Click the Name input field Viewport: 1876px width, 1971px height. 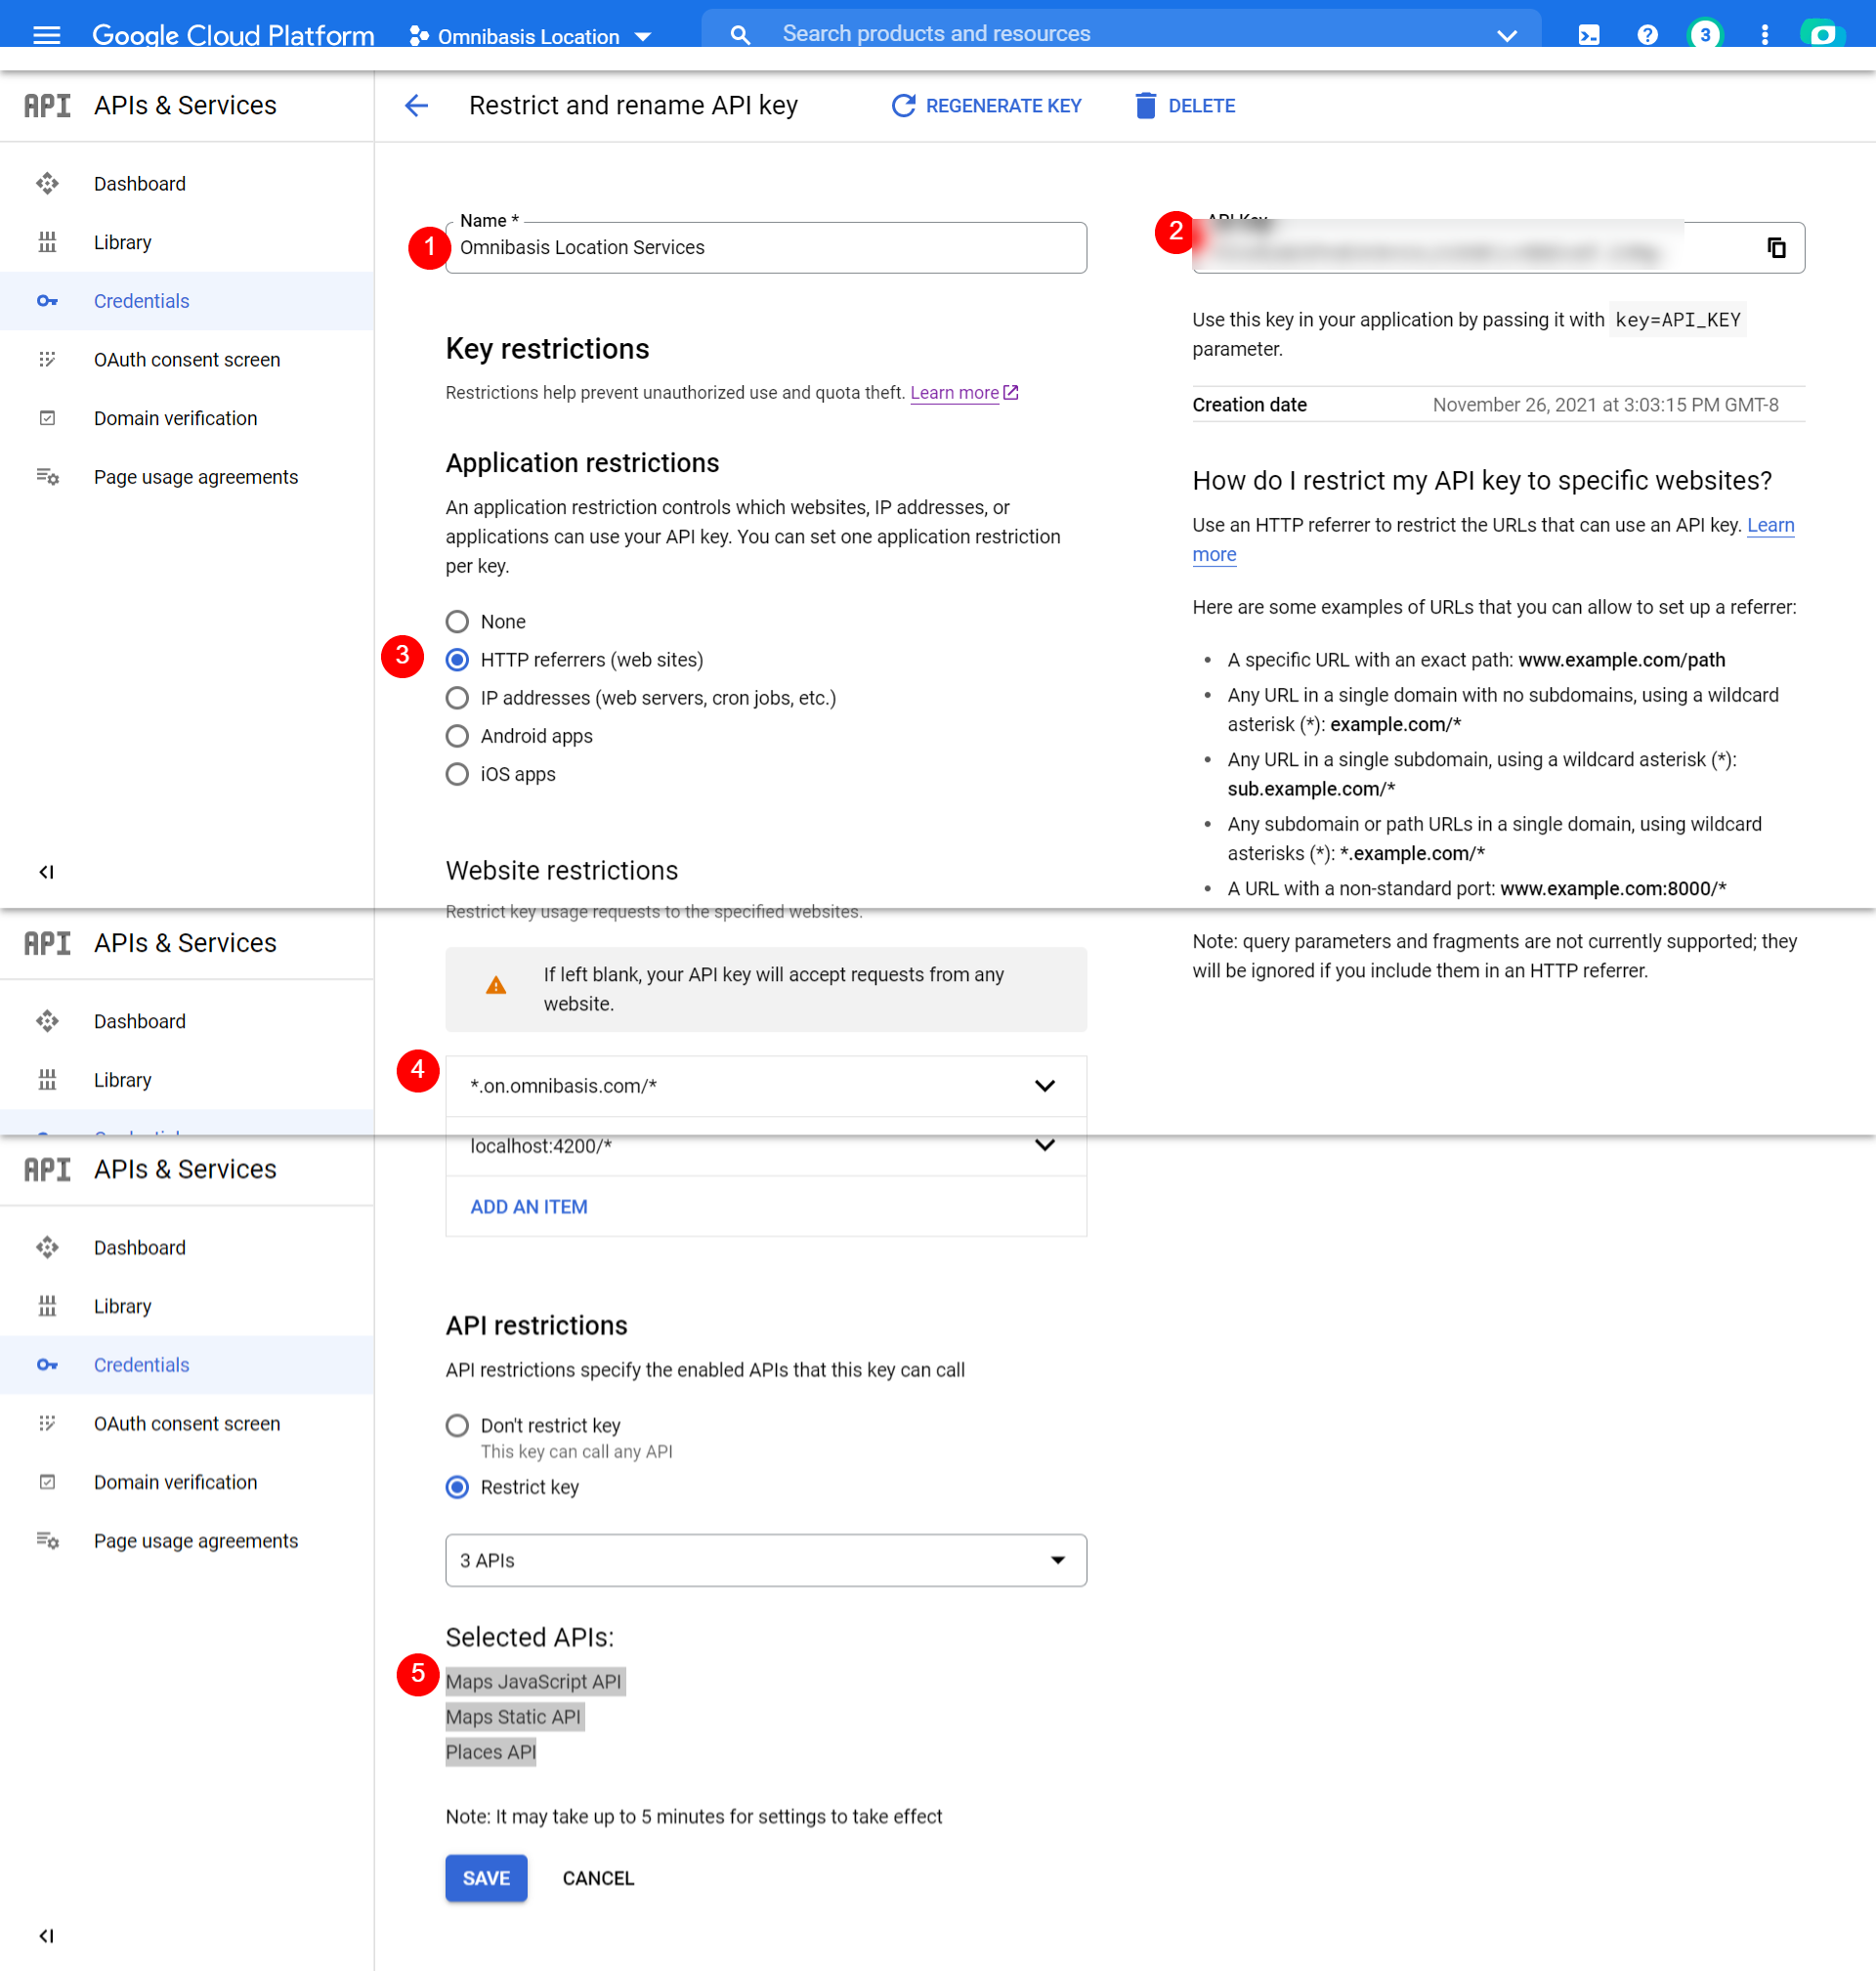pos(765,247)
